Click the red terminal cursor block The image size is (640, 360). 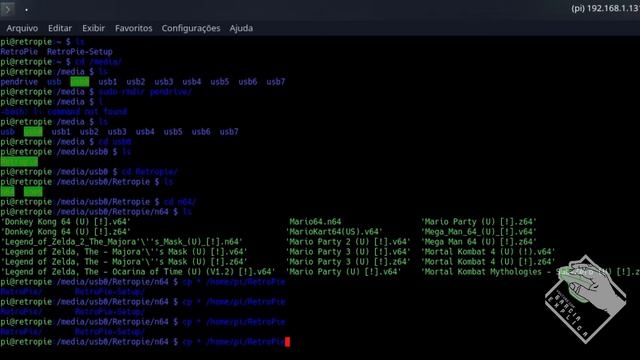[x=287, y=342]
